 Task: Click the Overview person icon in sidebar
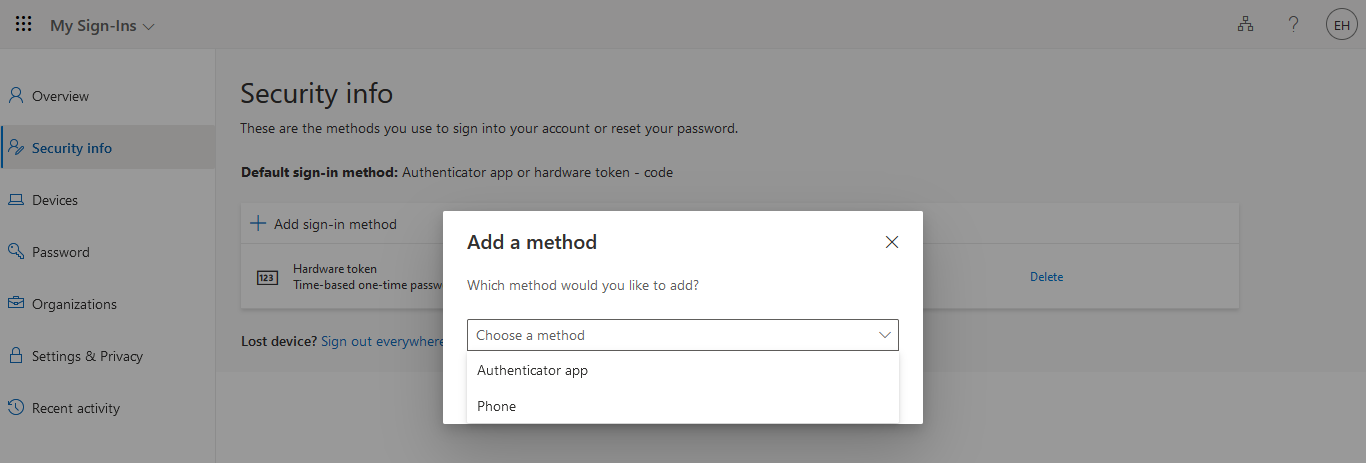tap(16, 96)
